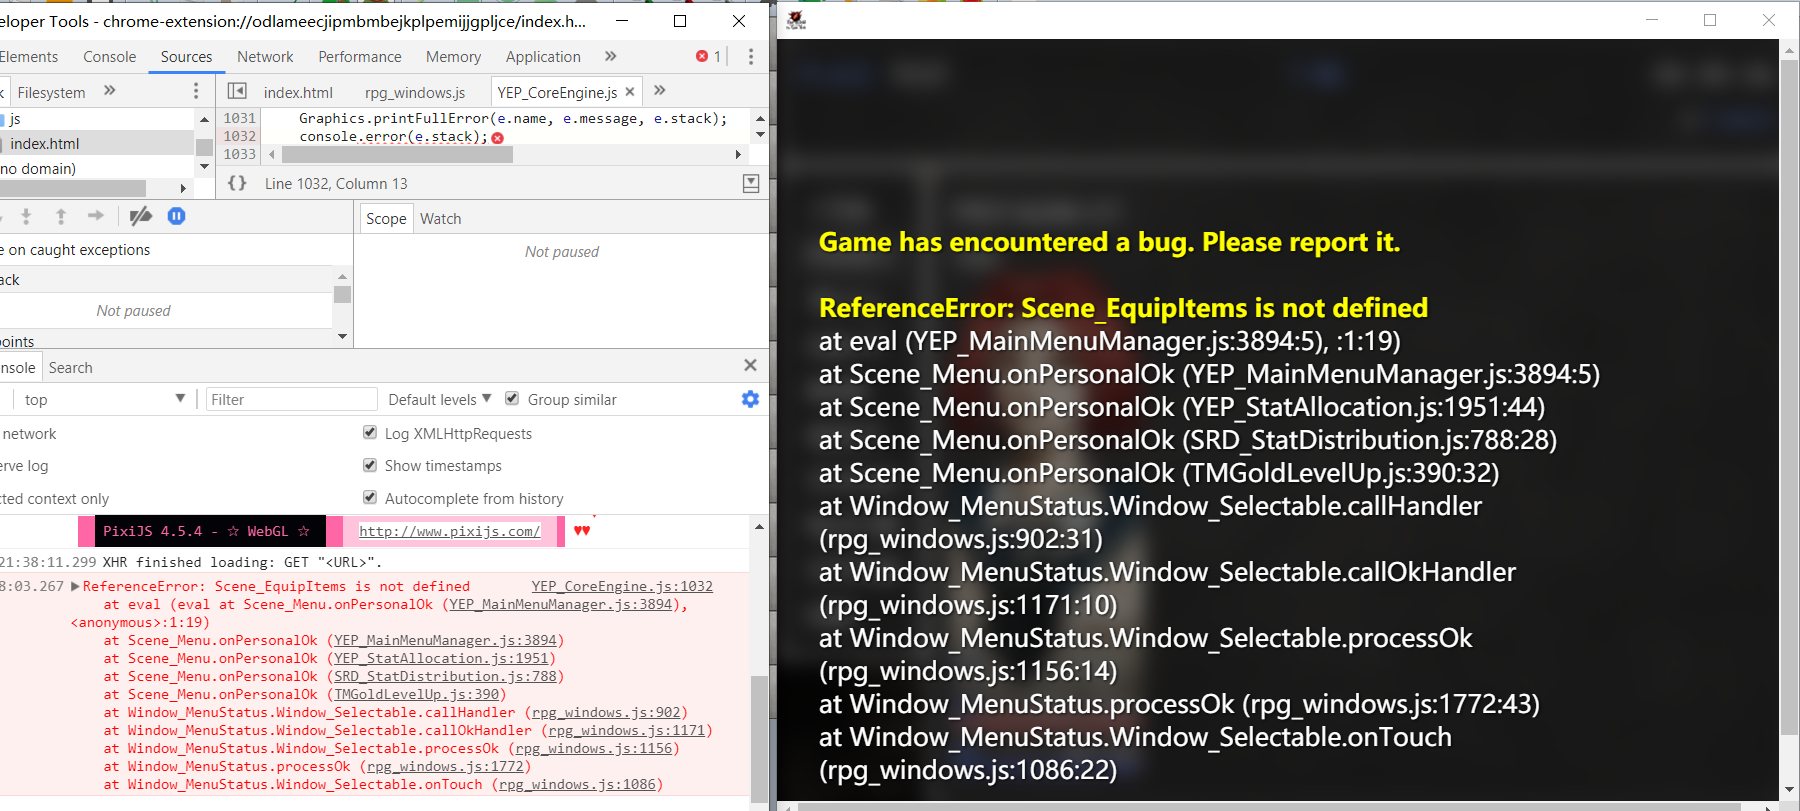Switch to the Network panel tab
The image size is (1800, 811).
click(265, 57)
